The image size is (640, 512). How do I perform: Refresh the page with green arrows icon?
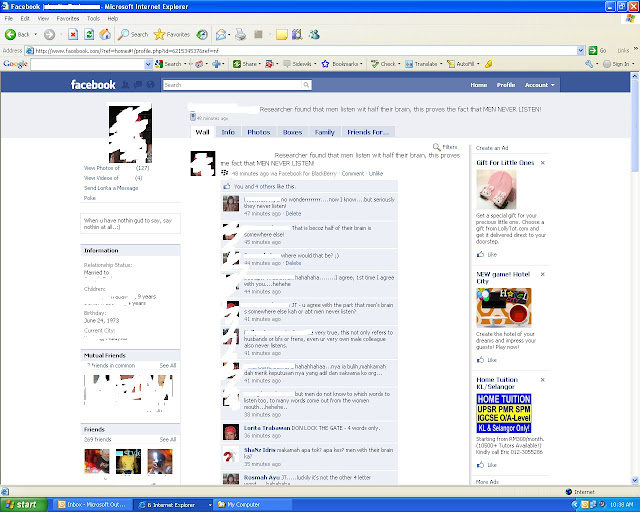(89, 35)
